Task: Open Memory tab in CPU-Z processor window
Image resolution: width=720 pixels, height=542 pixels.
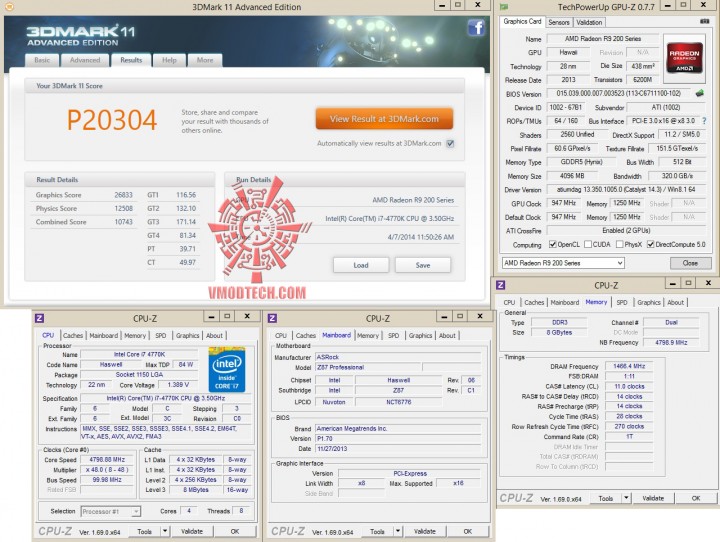Action: click(x=135, y=336)
